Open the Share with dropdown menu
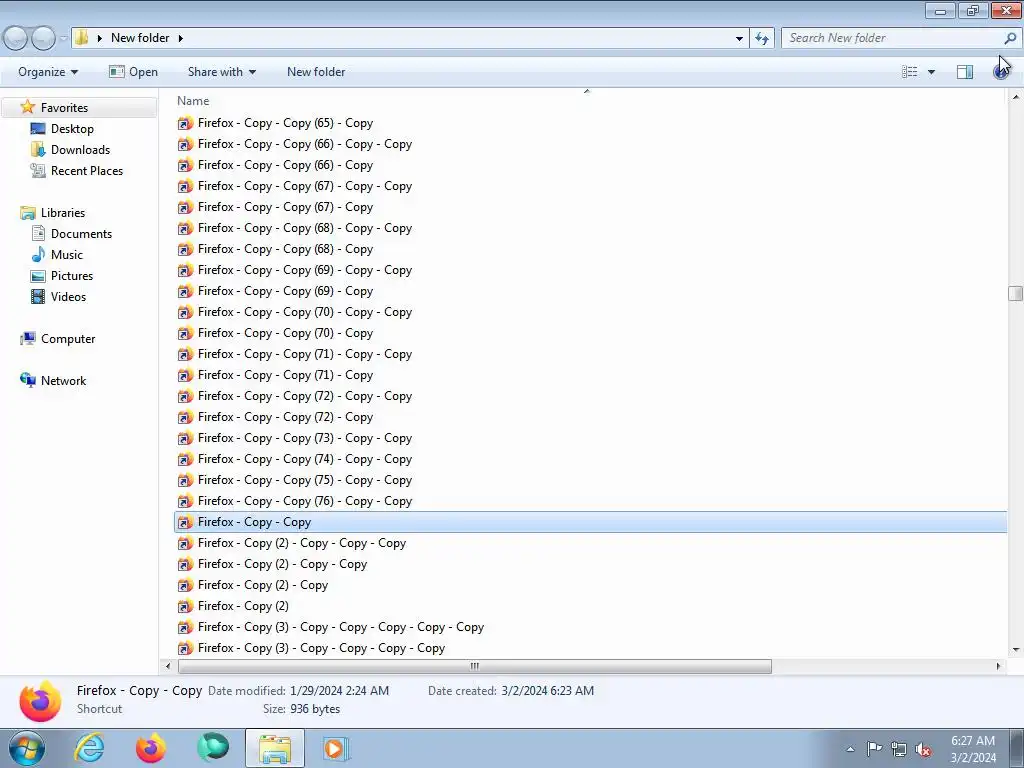This screenshot has height=768, width=1024. point(221,72)
